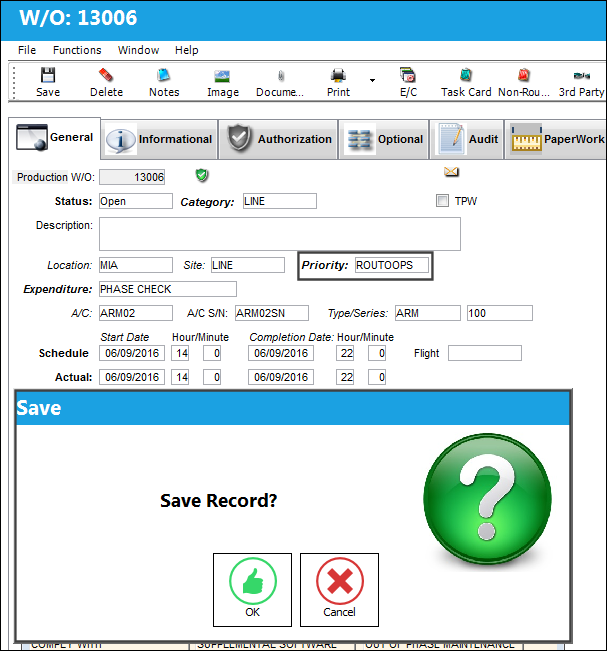Click the Delete eraser icon

tap(106, 76)
